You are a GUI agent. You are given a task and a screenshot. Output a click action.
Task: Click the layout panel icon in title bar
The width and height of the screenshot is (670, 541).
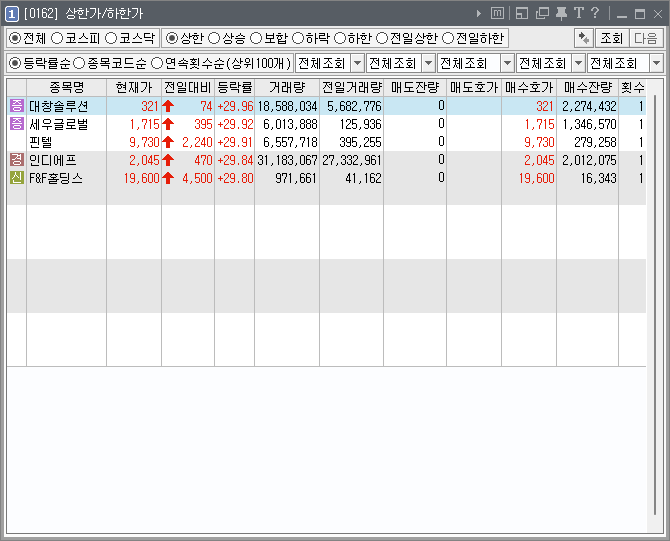pyautogui.click(x=522, y=13)
